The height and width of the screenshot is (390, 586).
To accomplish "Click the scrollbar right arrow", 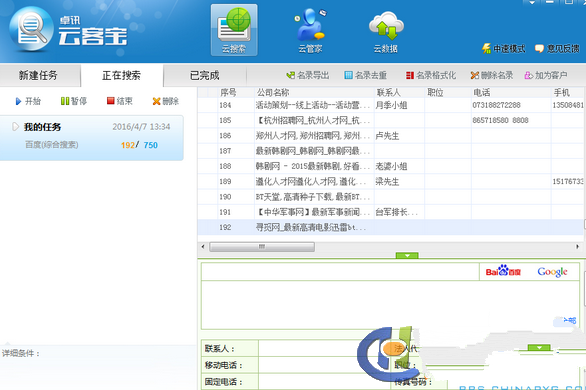I will point(577,247).
